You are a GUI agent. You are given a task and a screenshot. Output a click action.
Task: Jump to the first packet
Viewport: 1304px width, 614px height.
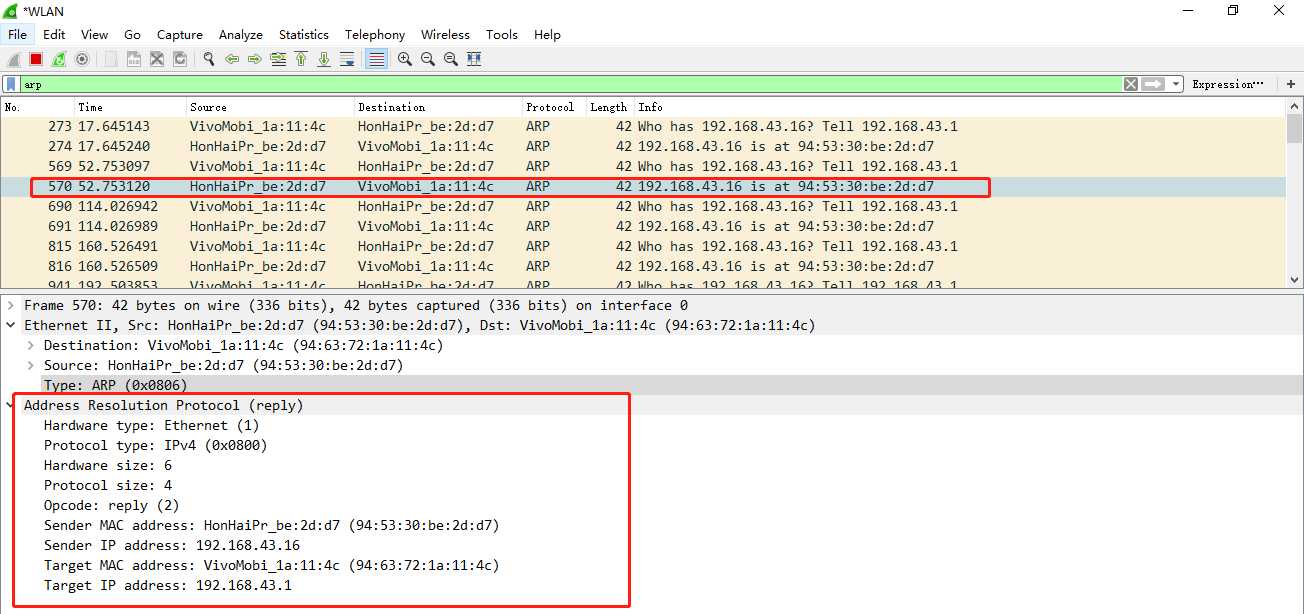point(301,60)
